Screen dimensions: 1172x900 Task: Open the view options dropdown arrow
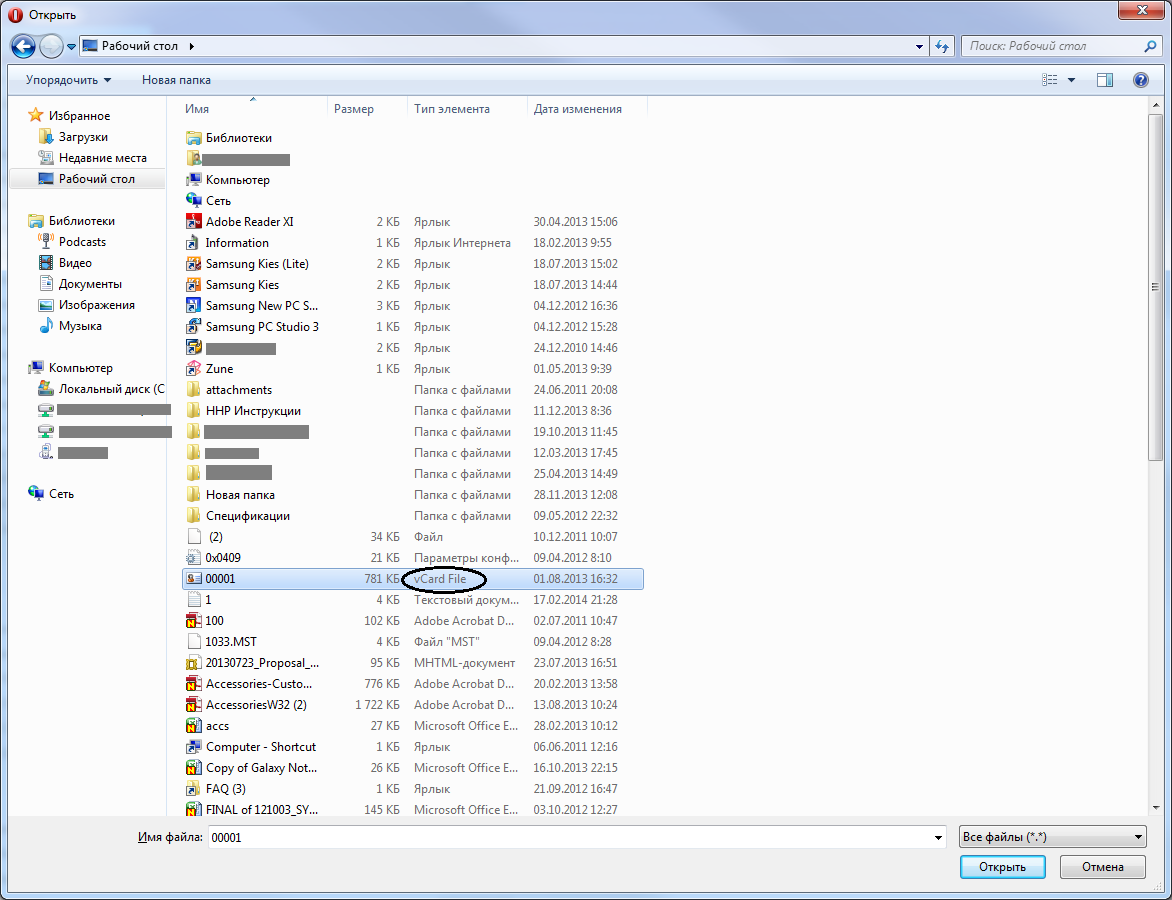coord(1071,80)
